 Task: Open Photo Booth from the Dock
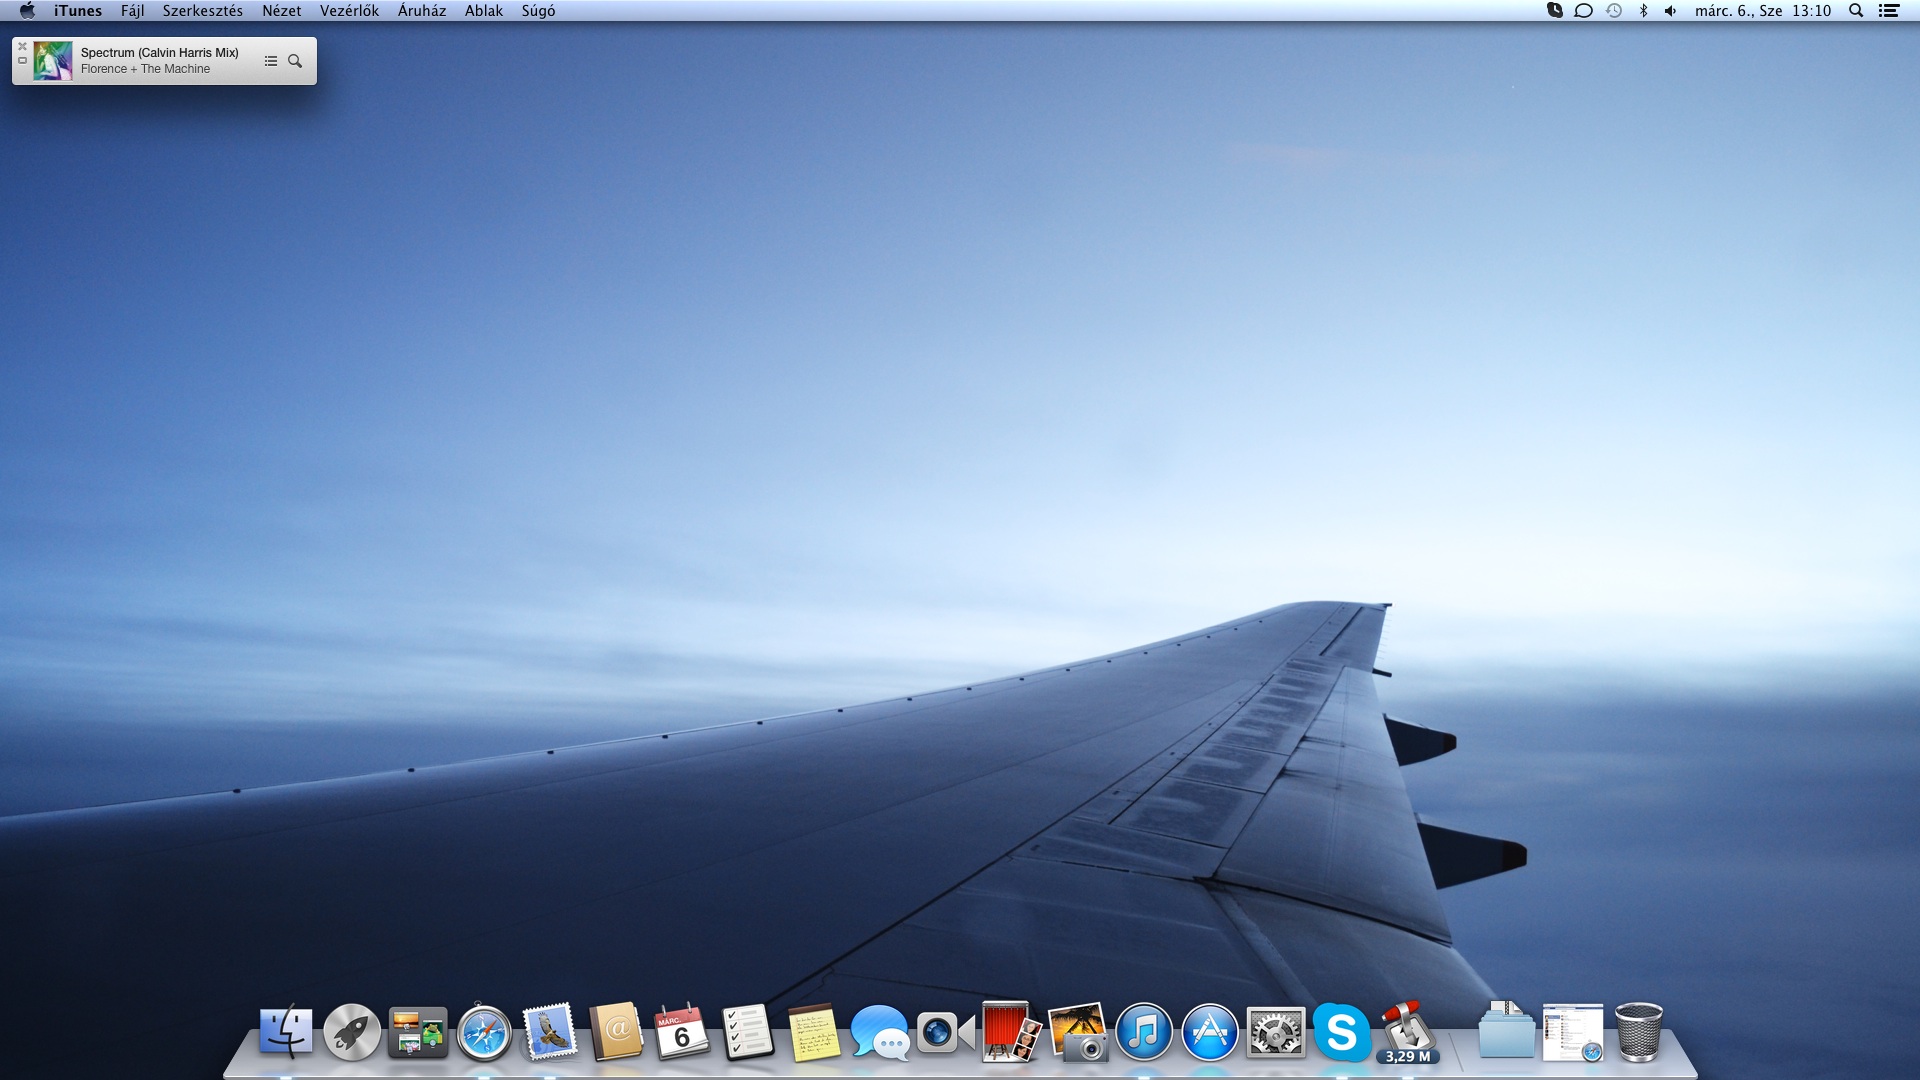tap(1010, 1032)
